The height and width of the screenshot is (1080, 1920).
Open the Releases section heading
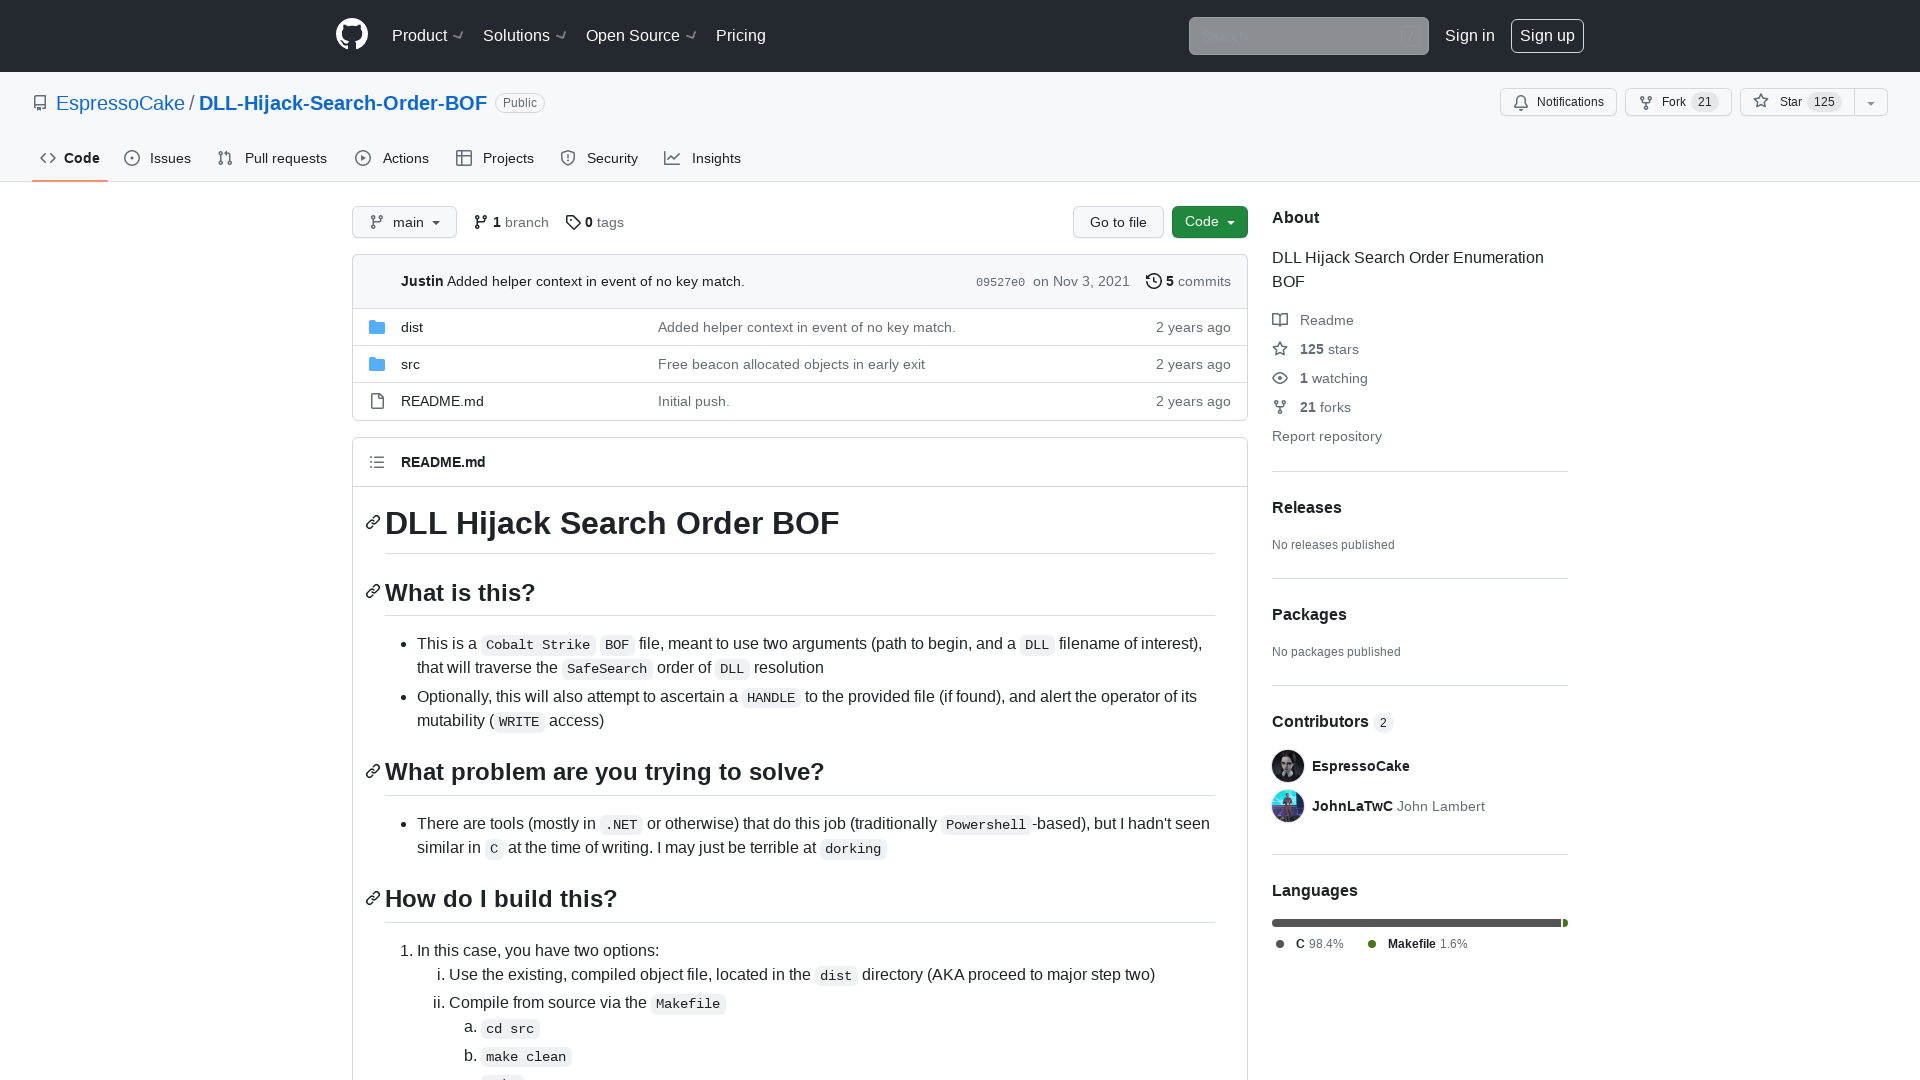[x=1307, y=507]
